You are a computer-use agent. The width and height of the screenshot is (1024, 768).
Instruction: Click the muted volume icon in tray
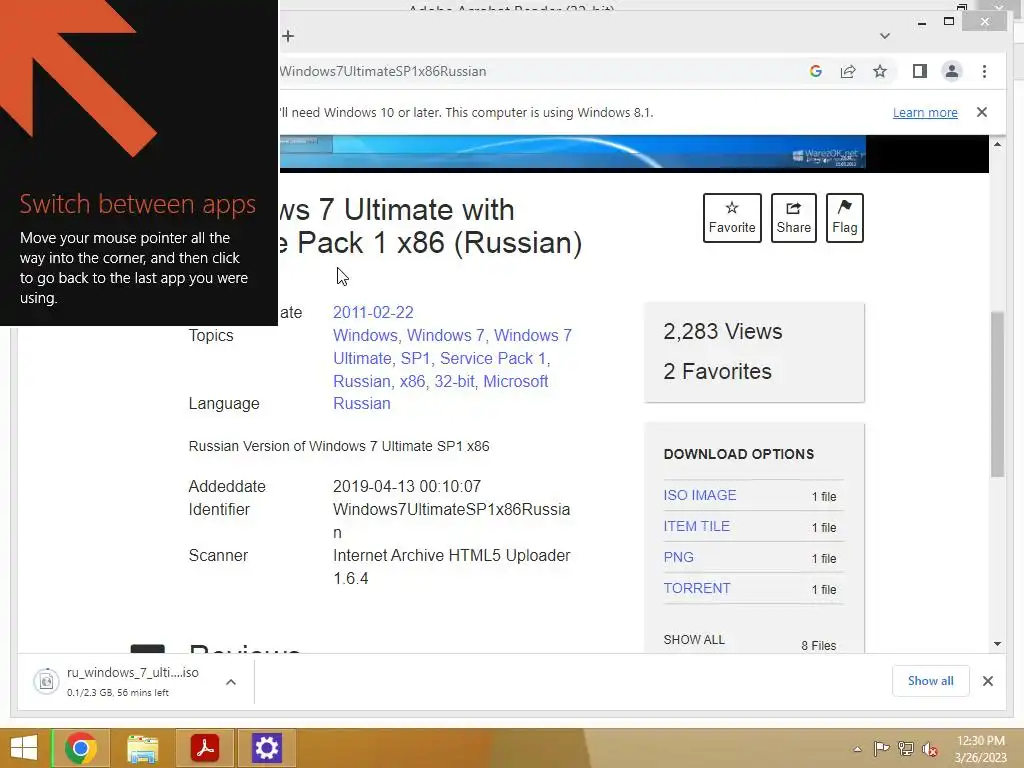pos(930,749)
